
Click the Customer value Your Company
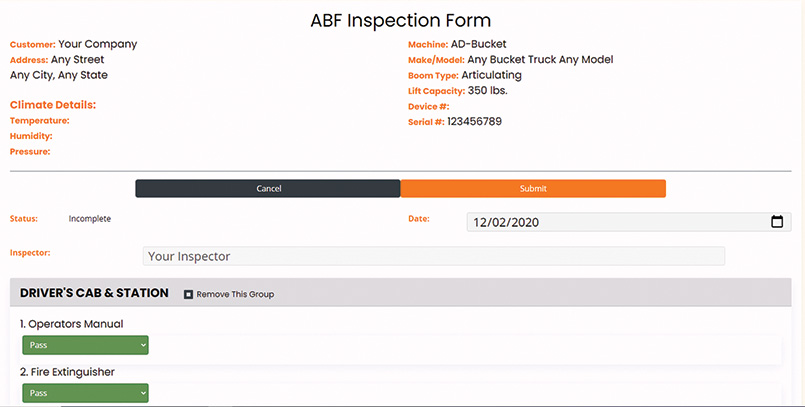98,44
